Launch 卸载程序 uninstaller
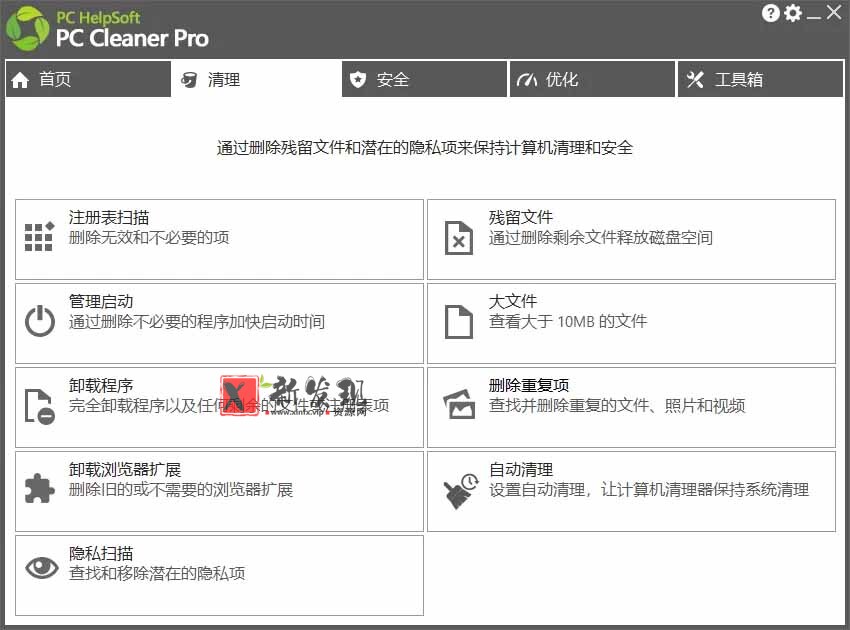 pos(219,407)
